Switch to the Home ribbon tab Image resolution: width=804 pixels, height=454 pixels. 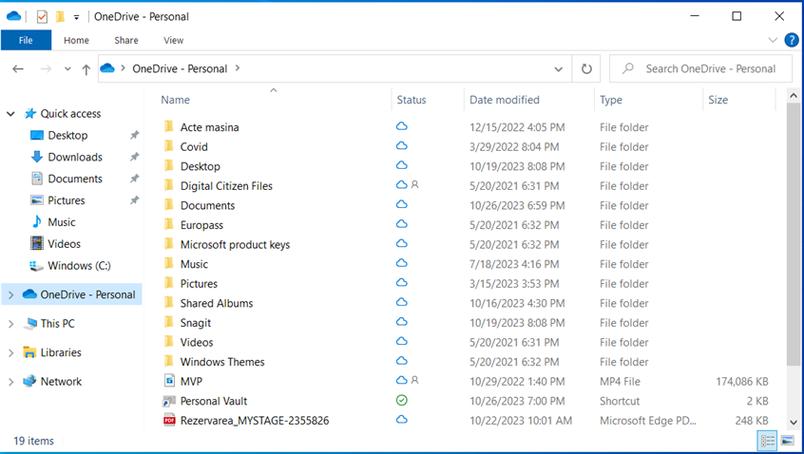point(76,40)
